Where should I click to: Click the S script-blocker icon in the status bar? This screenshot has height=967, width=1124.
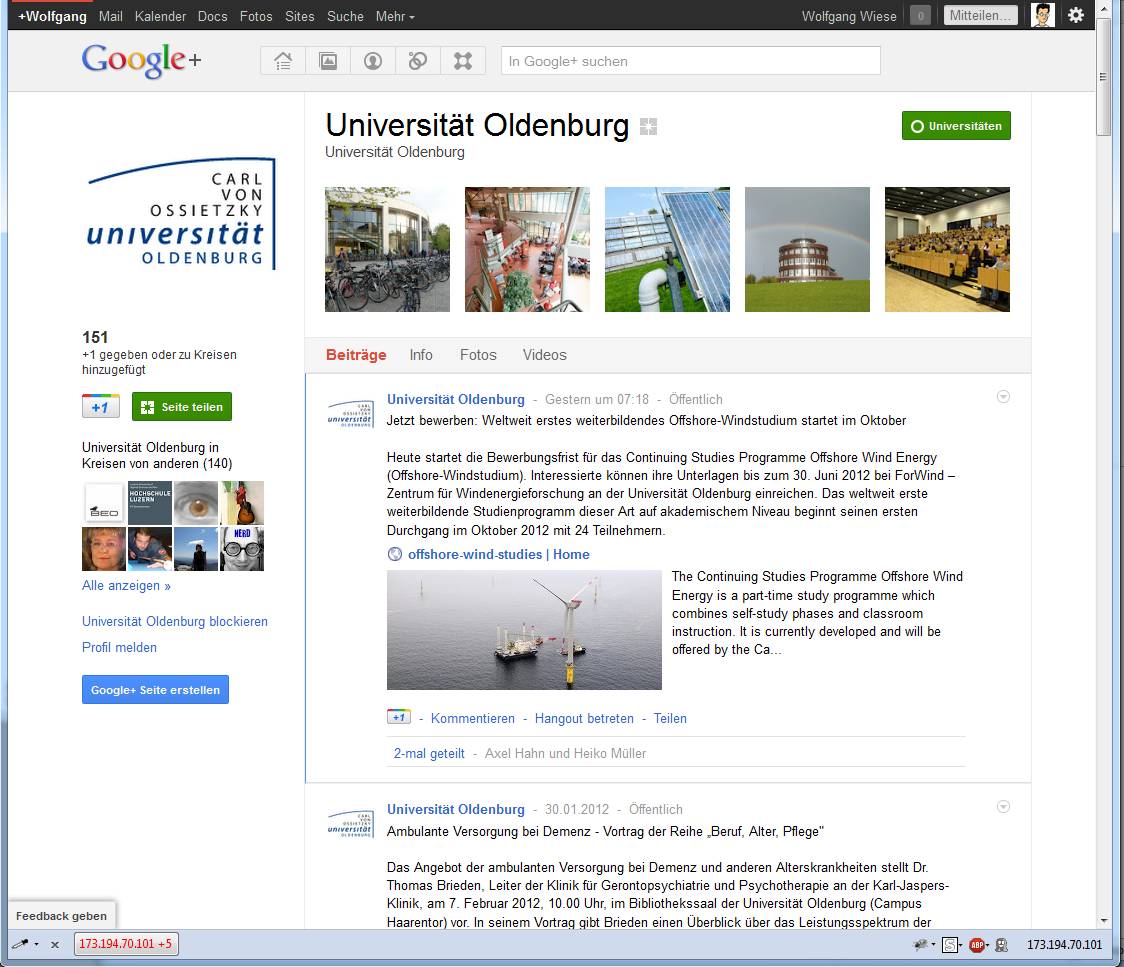coord(949,945)
